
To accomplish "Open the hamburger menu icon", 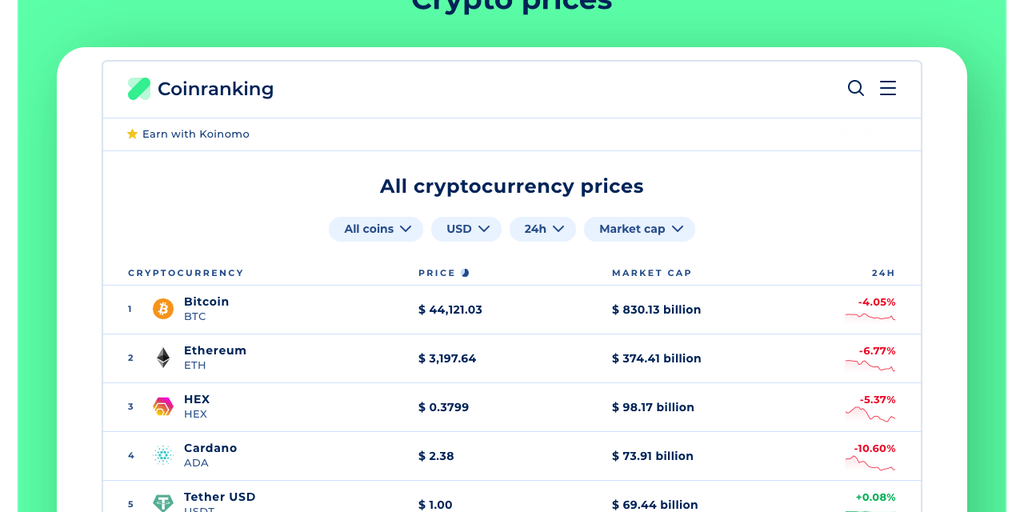I will point(888,88).
